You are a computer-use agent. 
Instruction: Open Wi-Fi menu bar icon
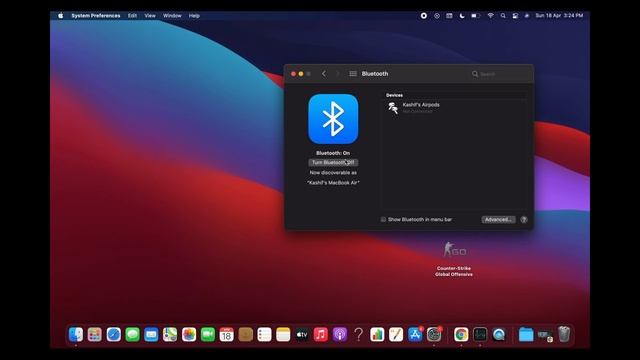491,16
